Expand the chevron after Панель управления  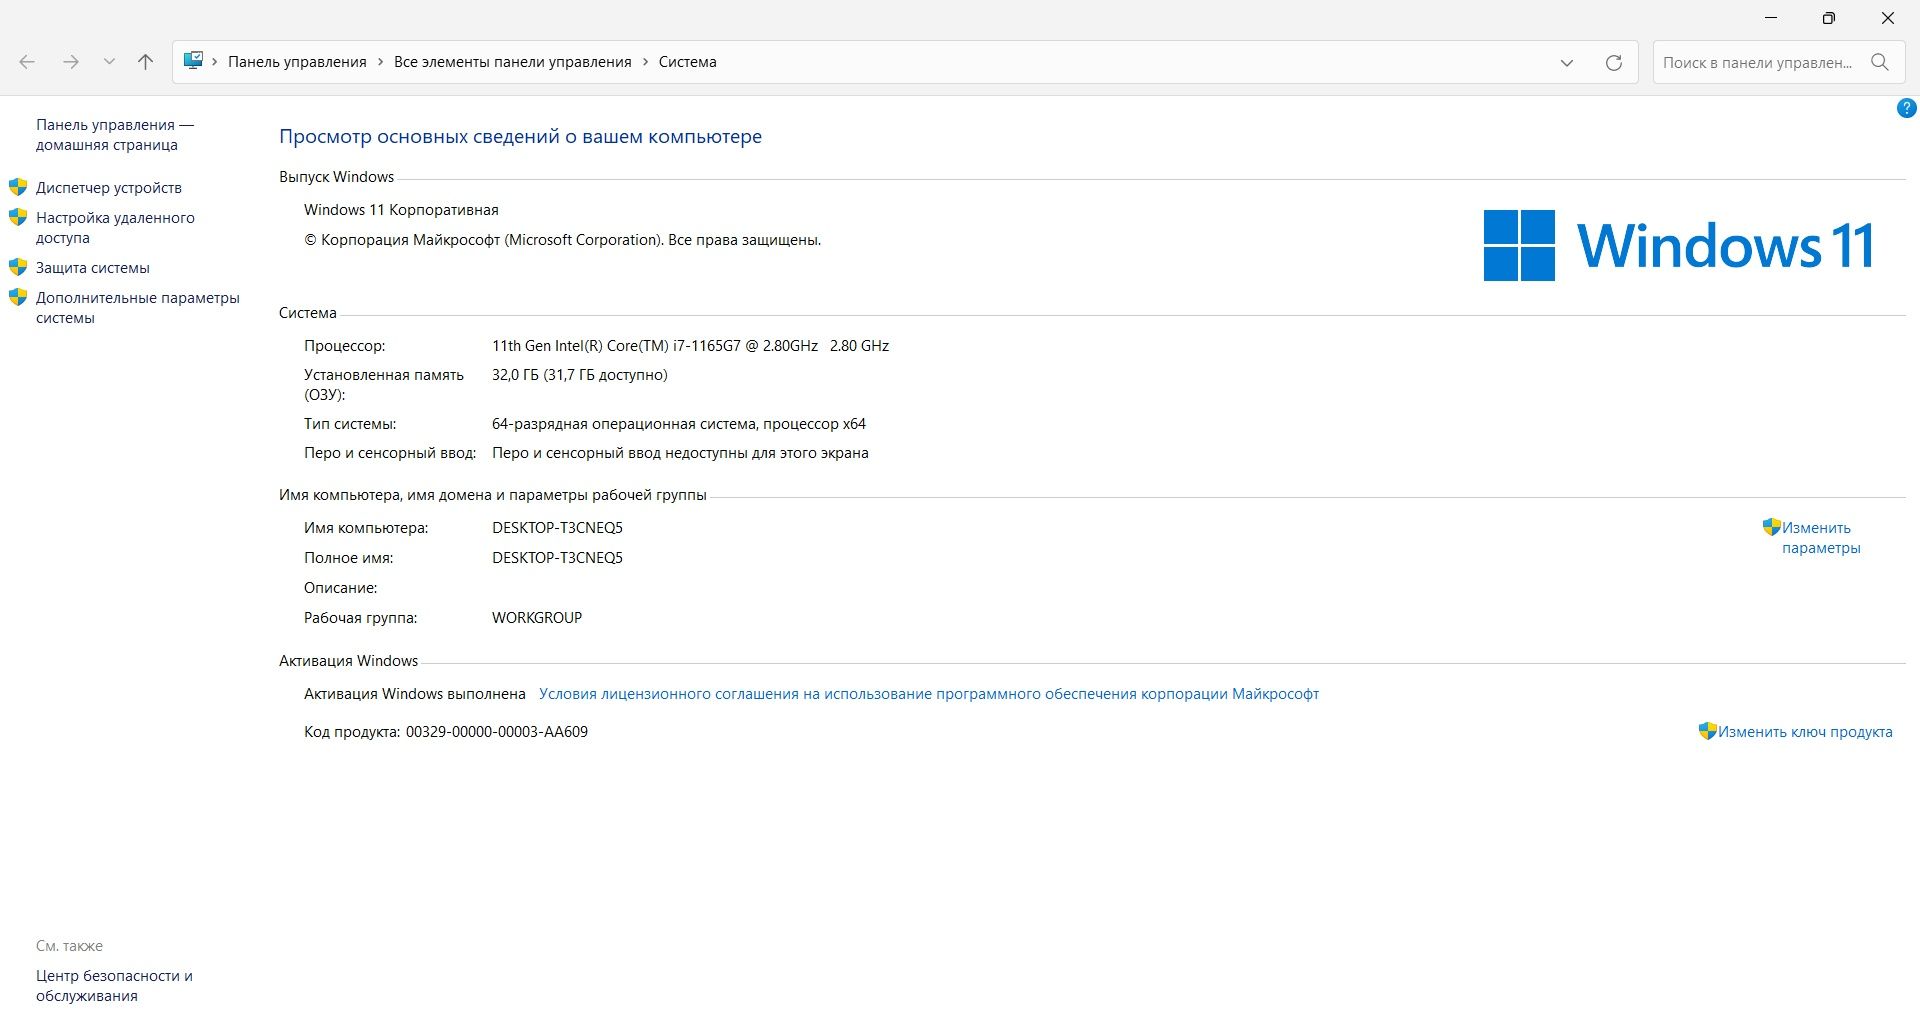point(380,62)
